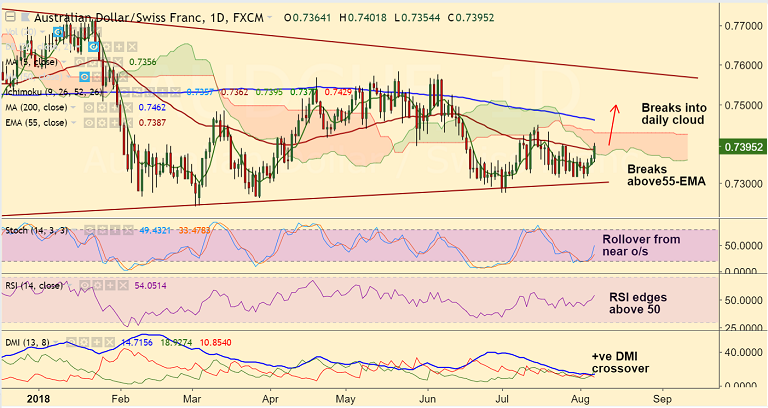The image size is (768, 408).
Task: Click the 2018 label on the time axis
Action: pos(39,399)
